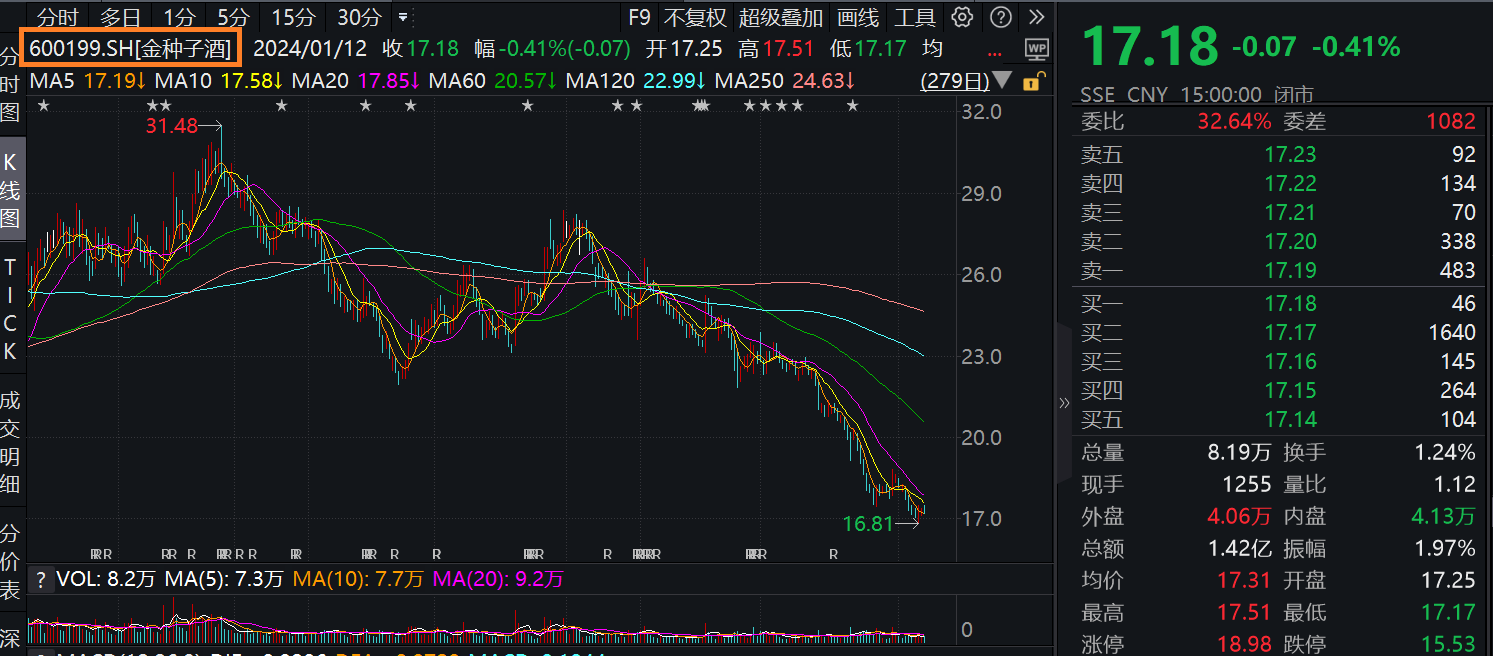Expand hidden toolbar items via double chevron
1493x656 pixels.
click(x=1036, y=17)
